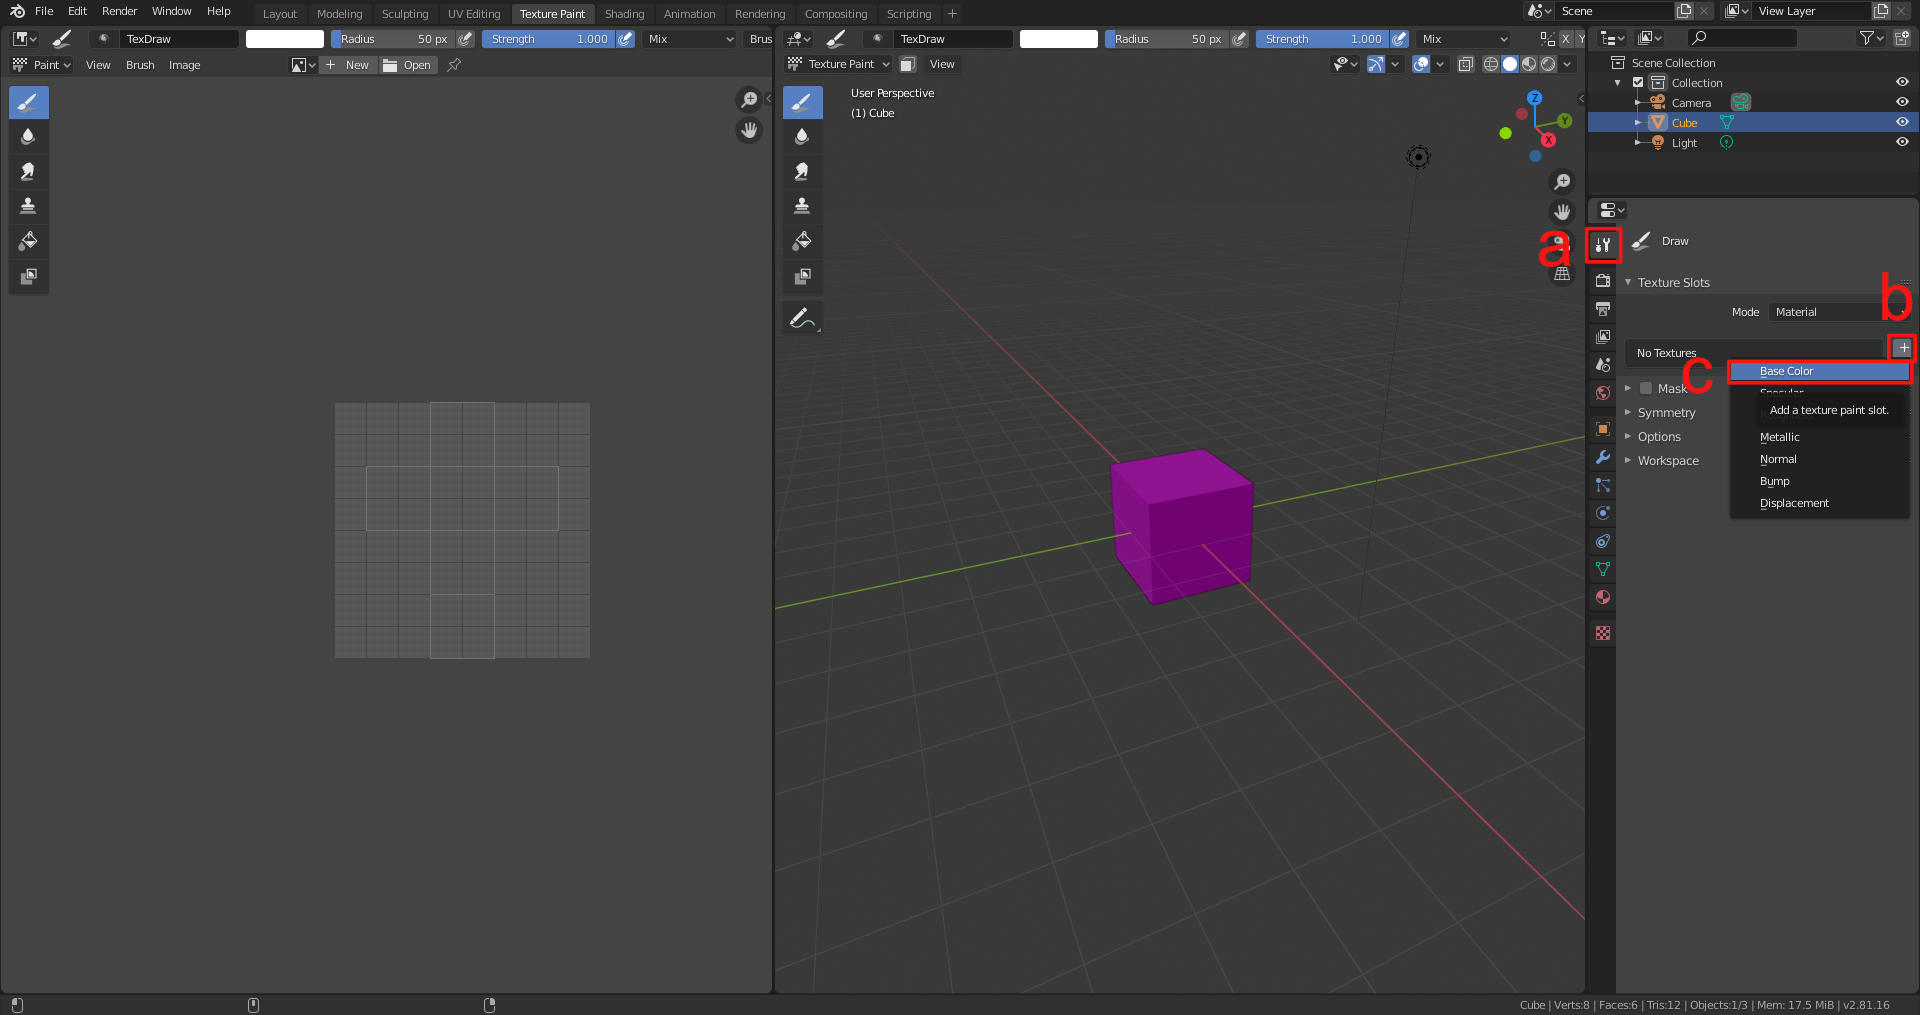Toggle visibility of the Light object
The image size is (1920, 1015).
[1902, 142]
